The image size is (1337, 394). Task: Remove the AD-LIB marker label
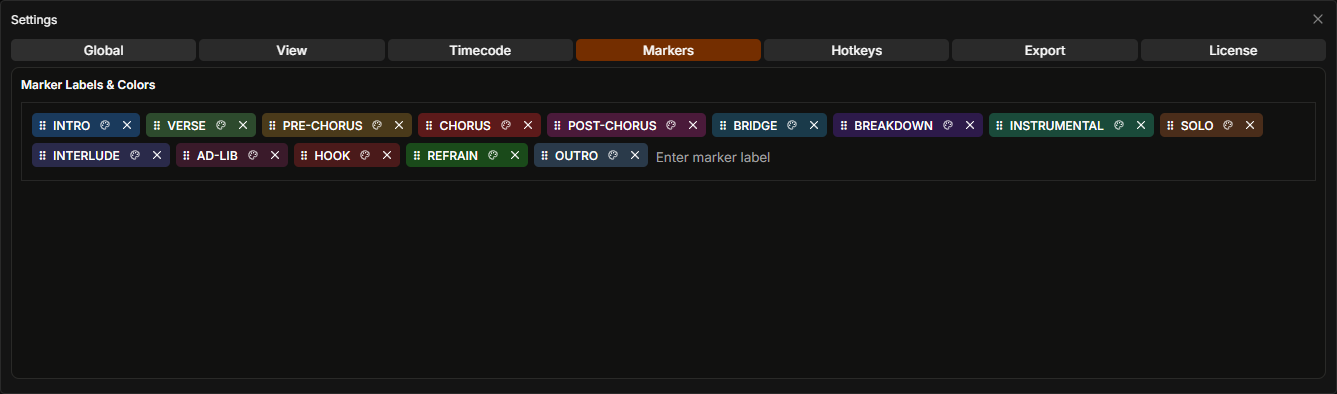(275, 156)
